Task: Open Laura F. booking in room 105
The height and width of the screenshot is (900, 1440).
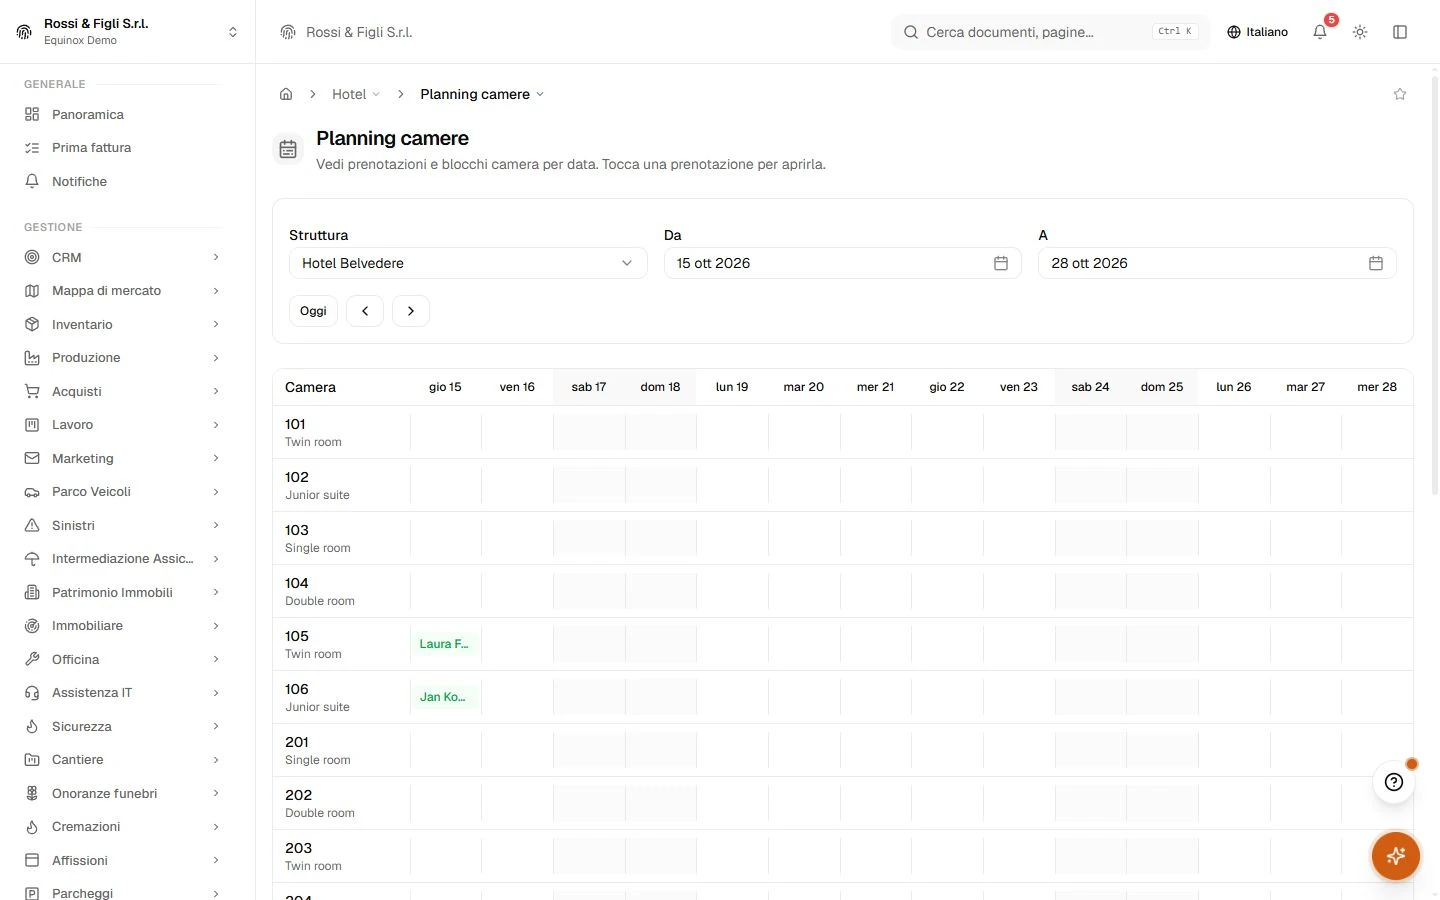Action: [445, 644]
